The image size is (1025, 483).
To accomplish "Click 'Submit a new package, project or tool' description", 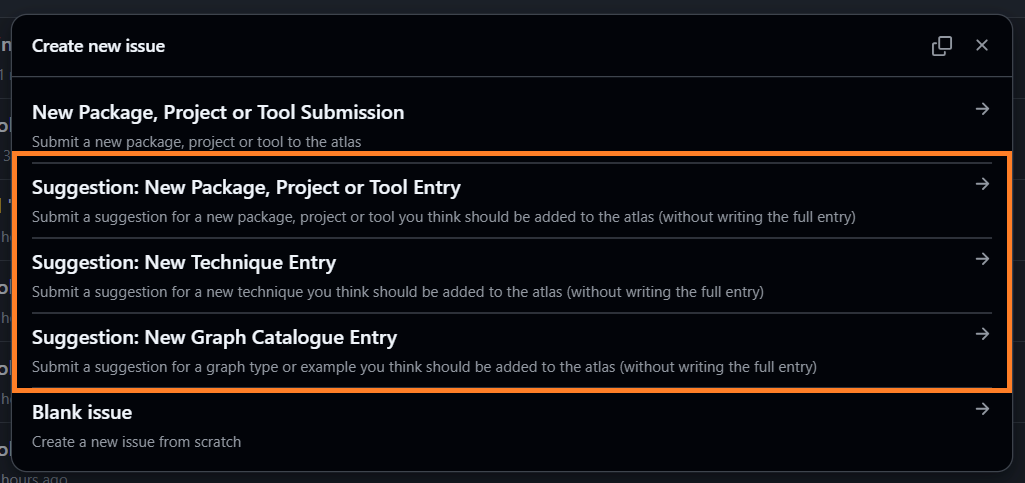I will [x=196, y=142].
